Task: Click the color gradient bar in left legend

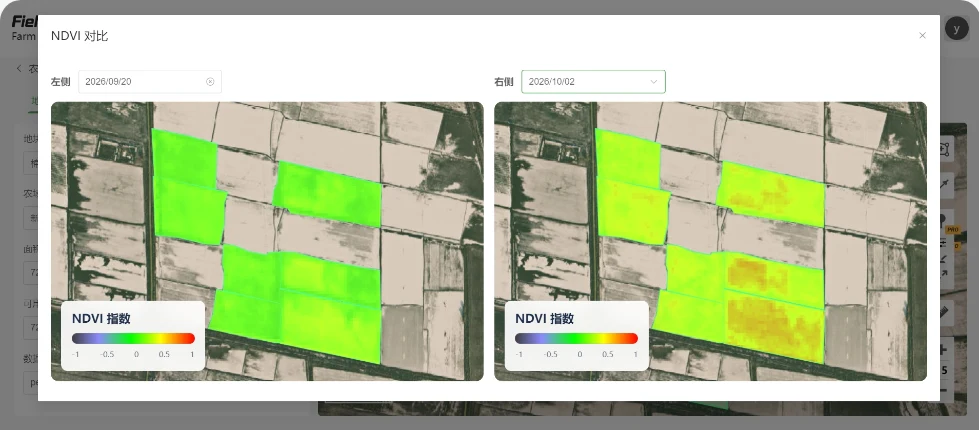Action: [x=134, y=338]
